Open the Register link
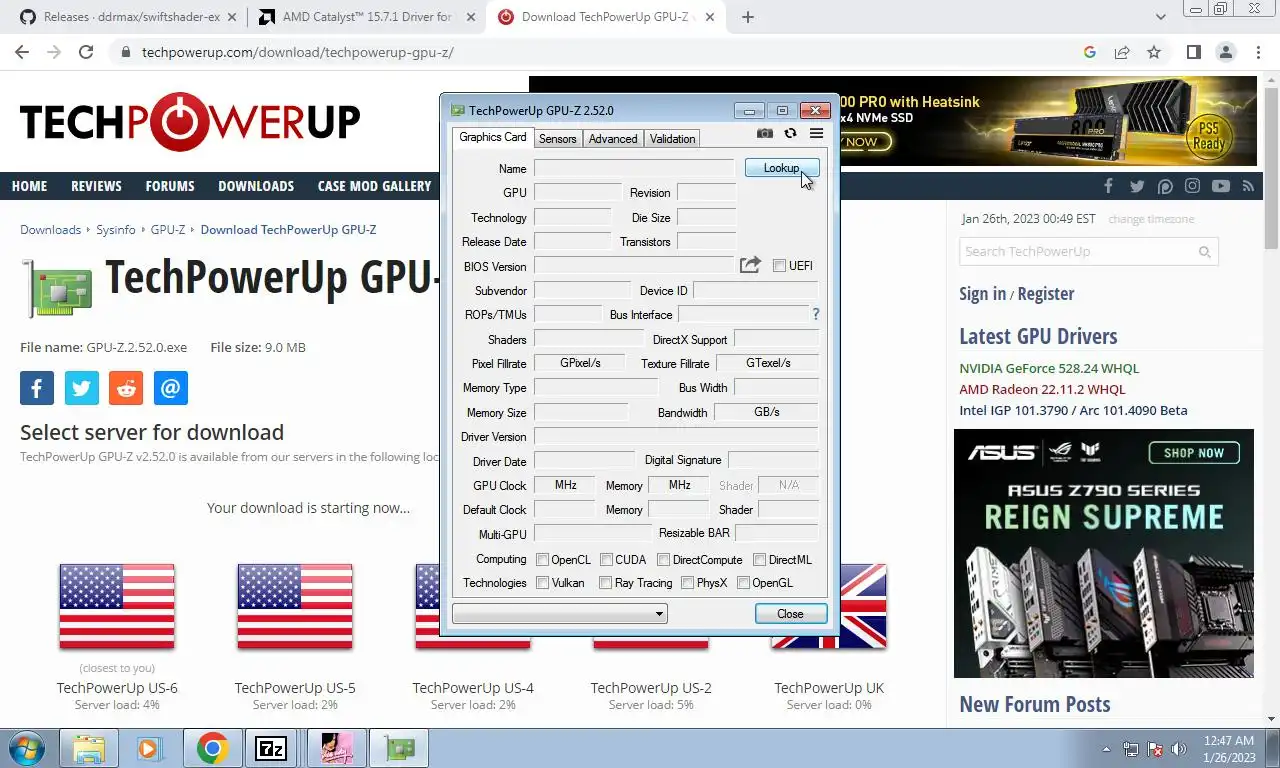Image resolution: width=1280 pixels, height=768 pixels. (x=1046, y=293)
